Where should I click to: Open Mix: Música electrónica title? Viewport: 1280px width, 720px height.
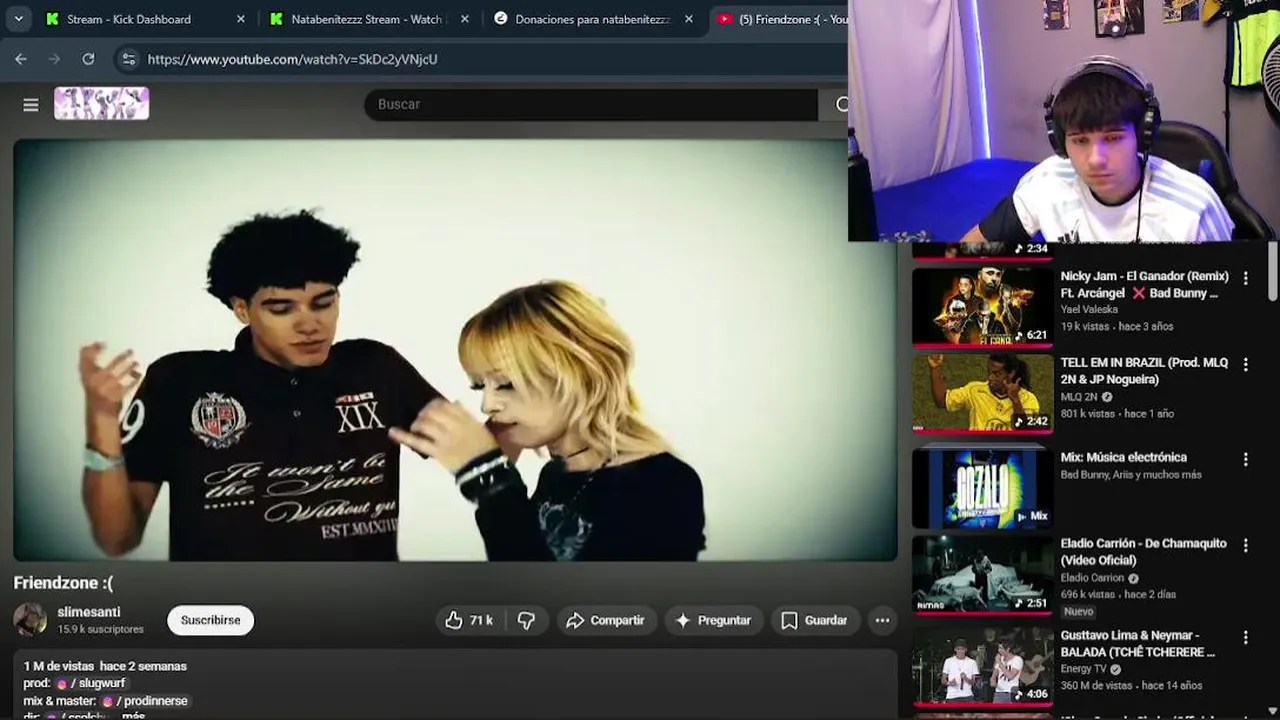pyautogui.click(x=1123, y=457)
